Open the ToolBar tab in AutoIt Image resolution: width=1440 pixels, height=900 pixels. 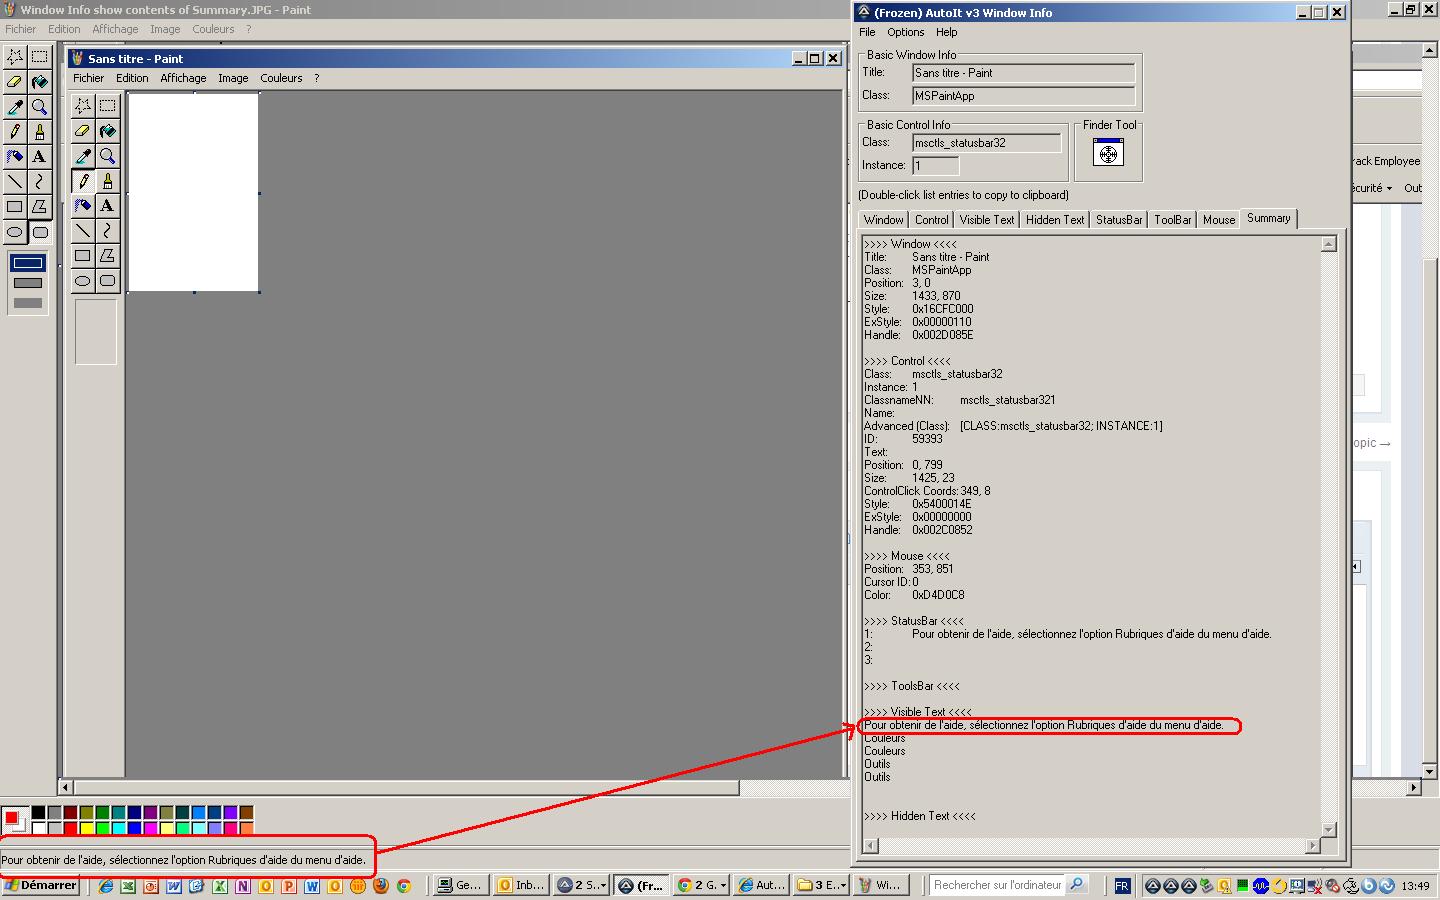1172,220
